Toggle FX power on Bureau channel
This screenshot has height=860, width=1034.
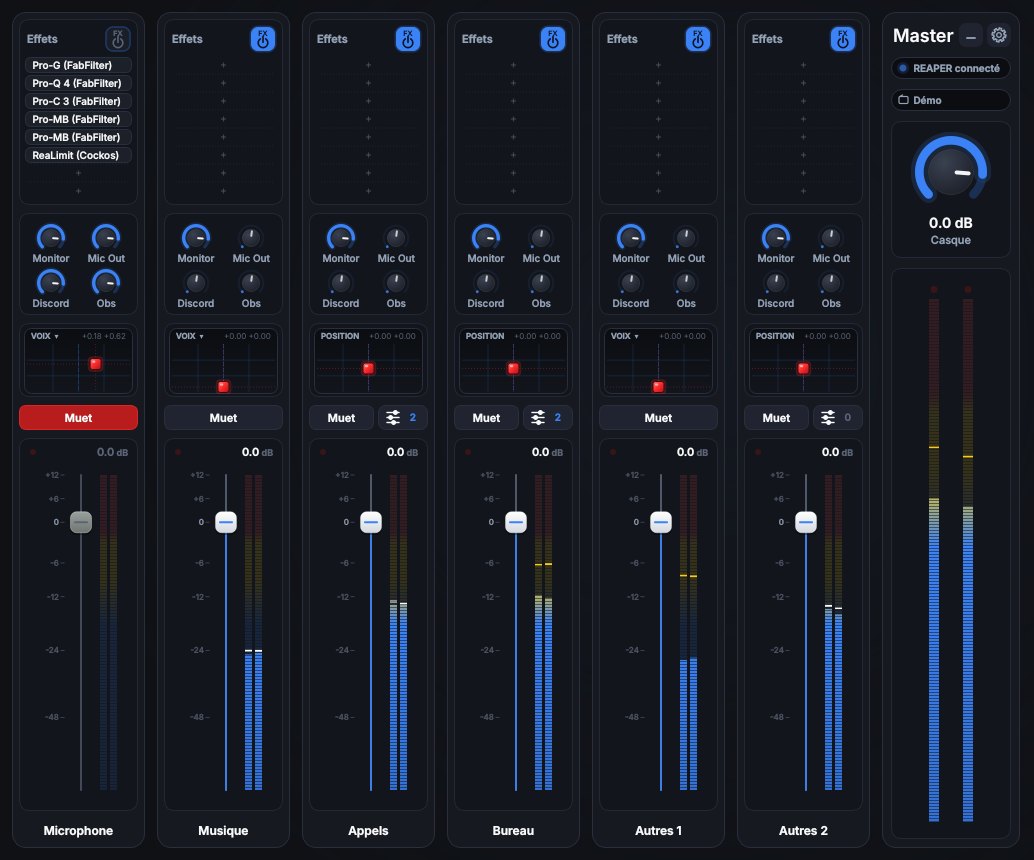tap(553, 39)
